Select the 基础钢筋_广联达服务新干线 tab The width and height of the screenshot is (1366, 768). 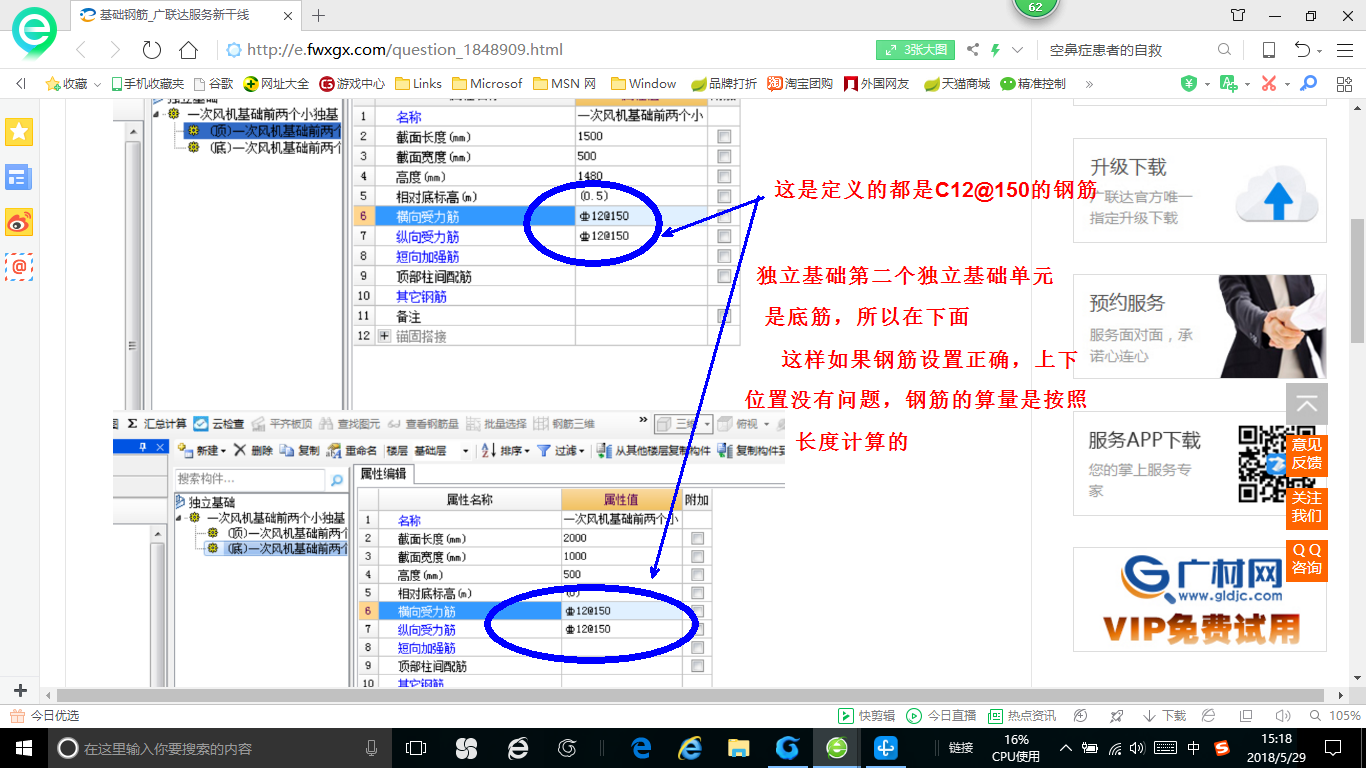point(185,15)
